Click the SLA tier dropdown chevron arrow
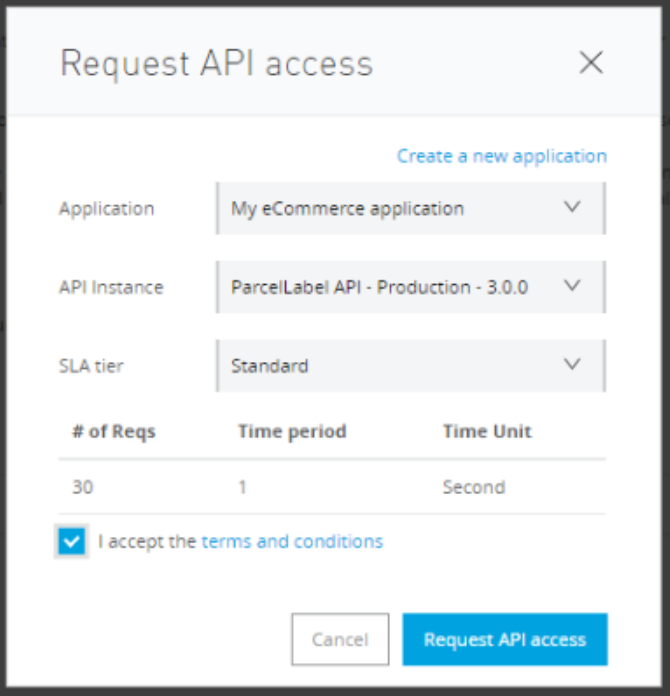Viewport: 670px width, 696px height. pos(572,365)
